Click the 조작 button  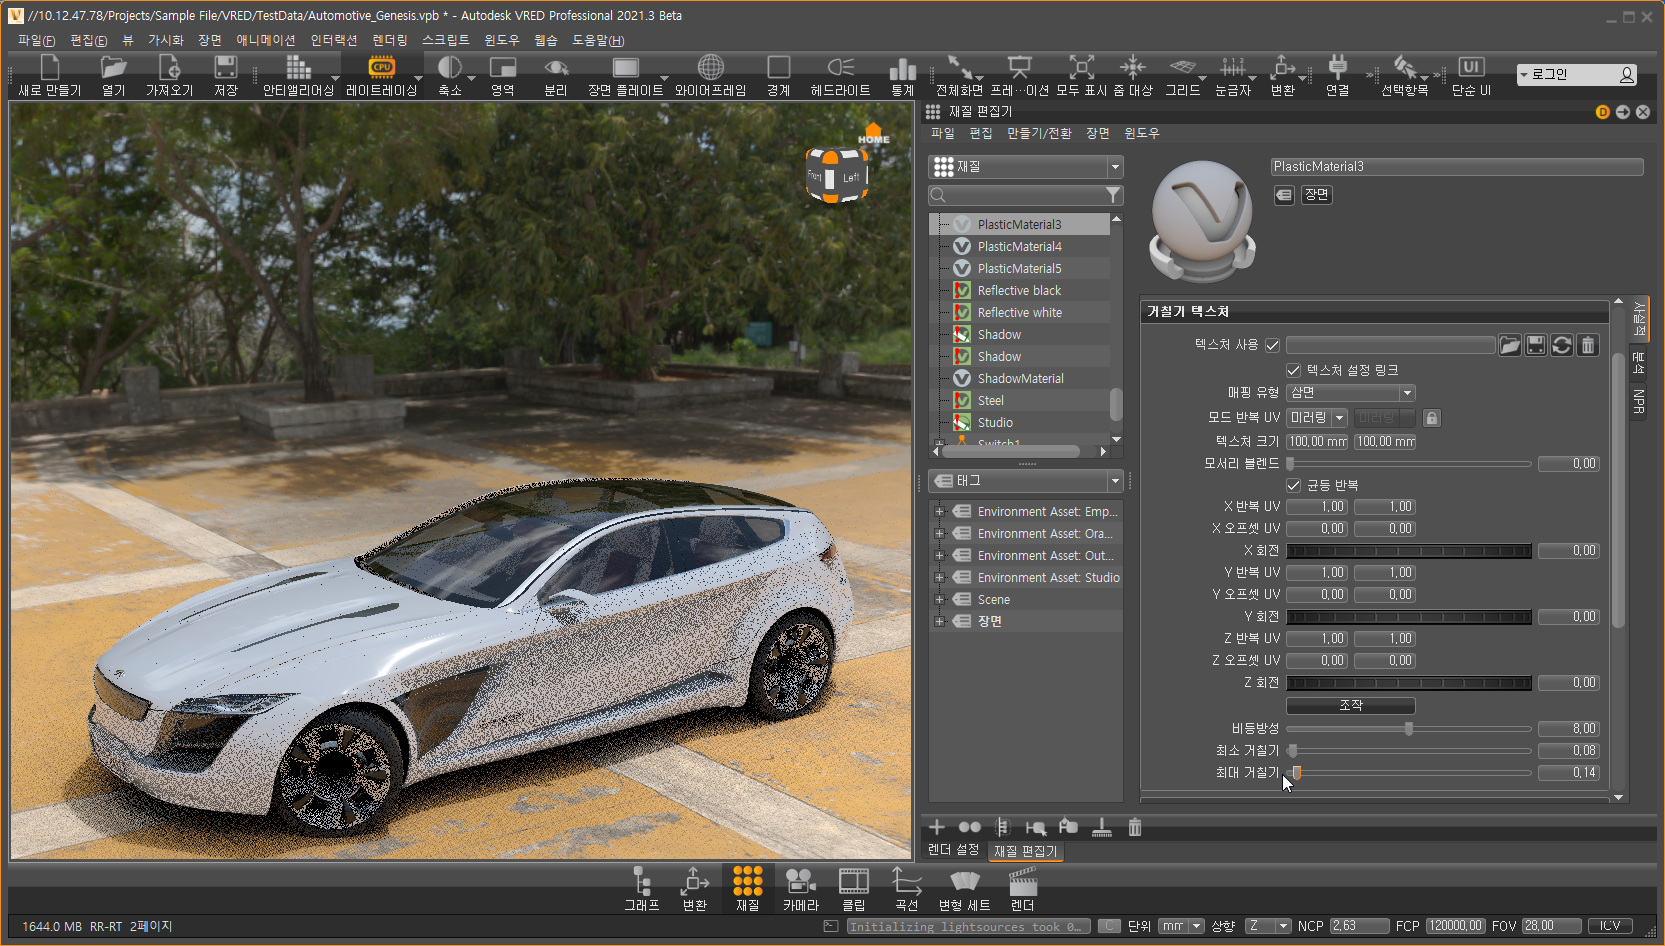point(1350,706)
